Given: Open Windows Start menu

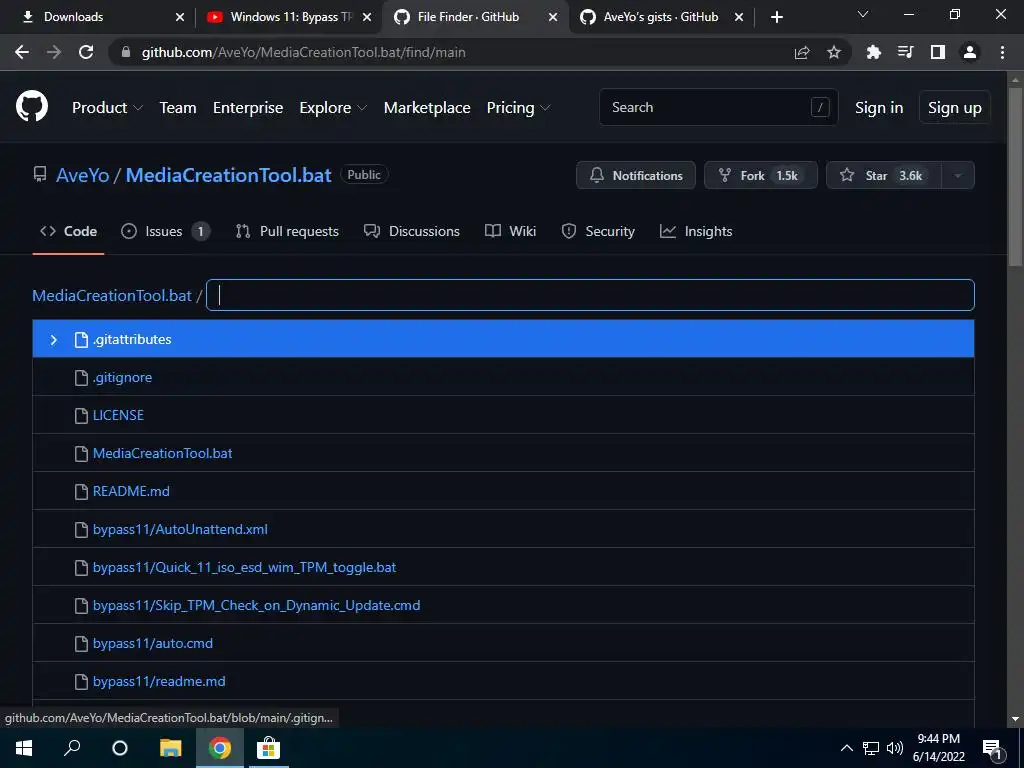Looking at the screenshot, I should point(24,748).
